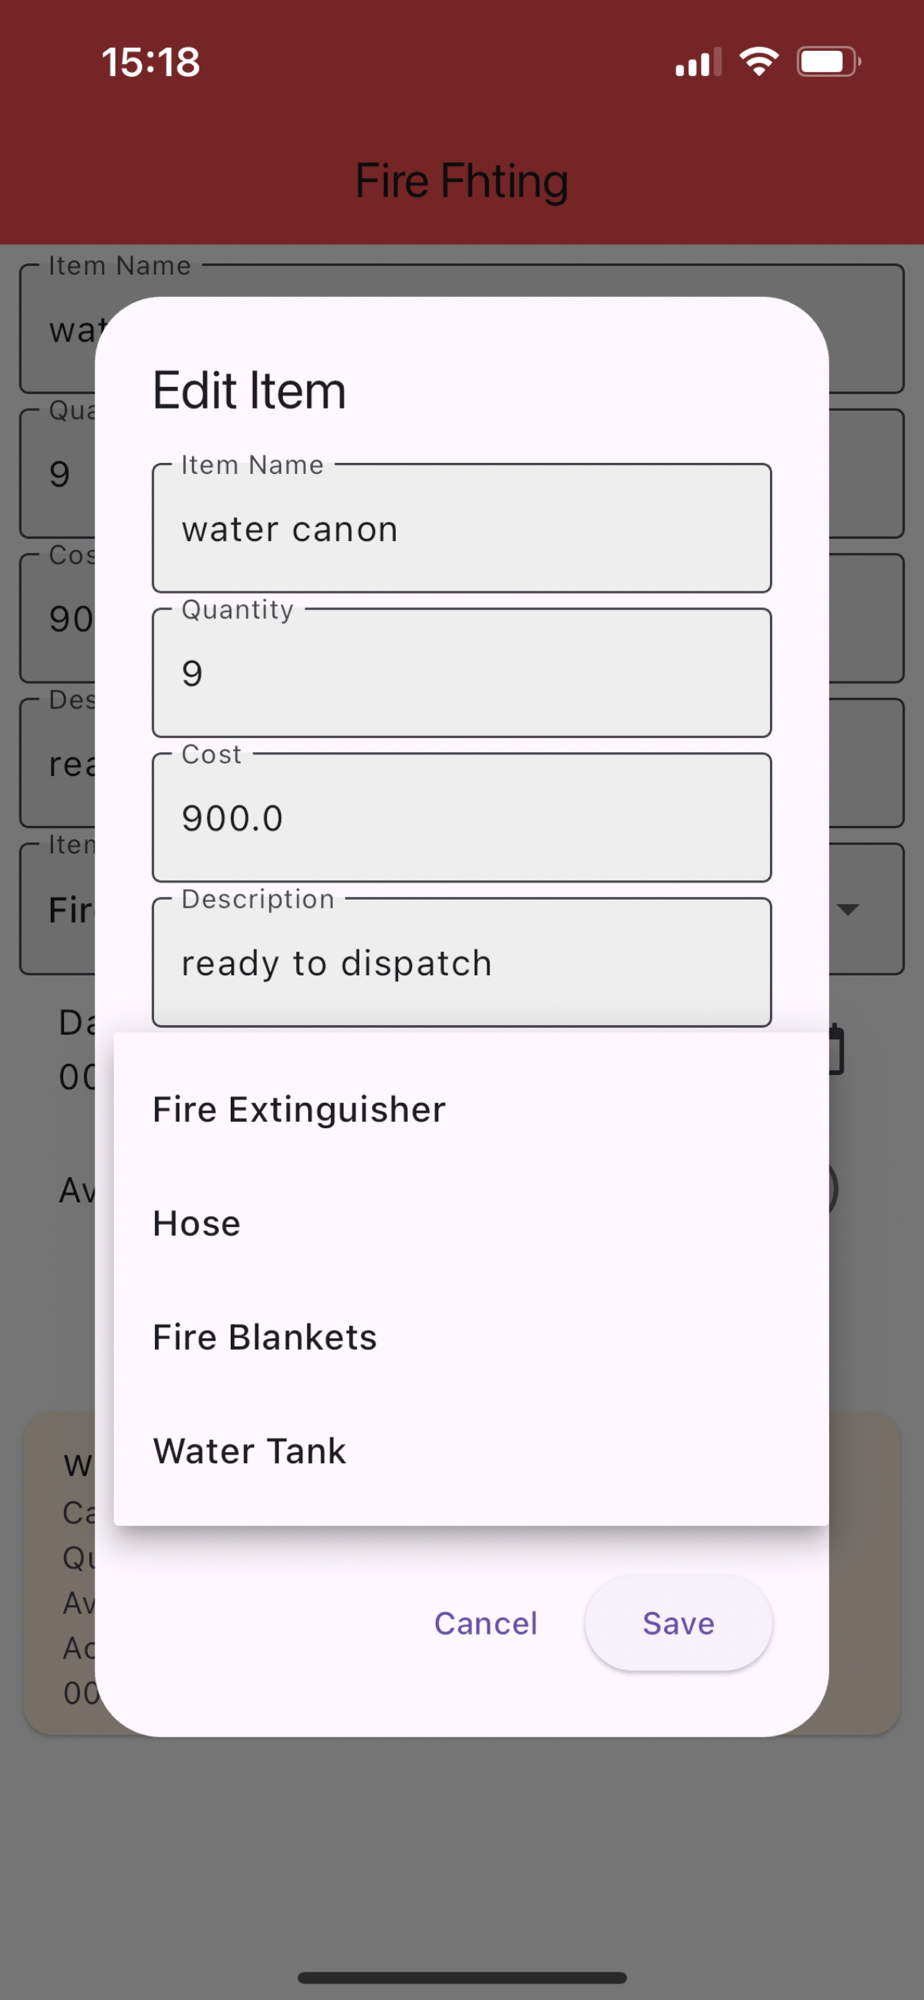Tap the calendar icon behind the dialog

836,1050
